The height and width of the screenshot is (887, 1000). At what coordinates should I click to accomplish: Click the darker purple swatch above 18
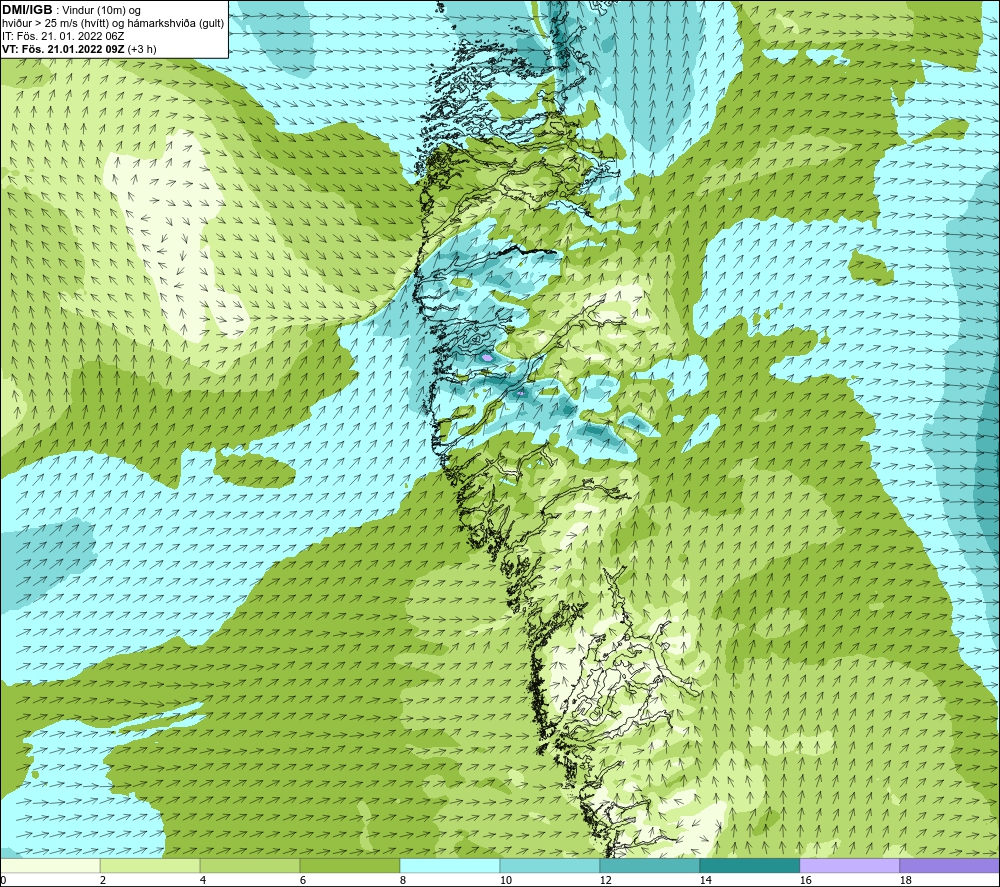tap(950, 865)
